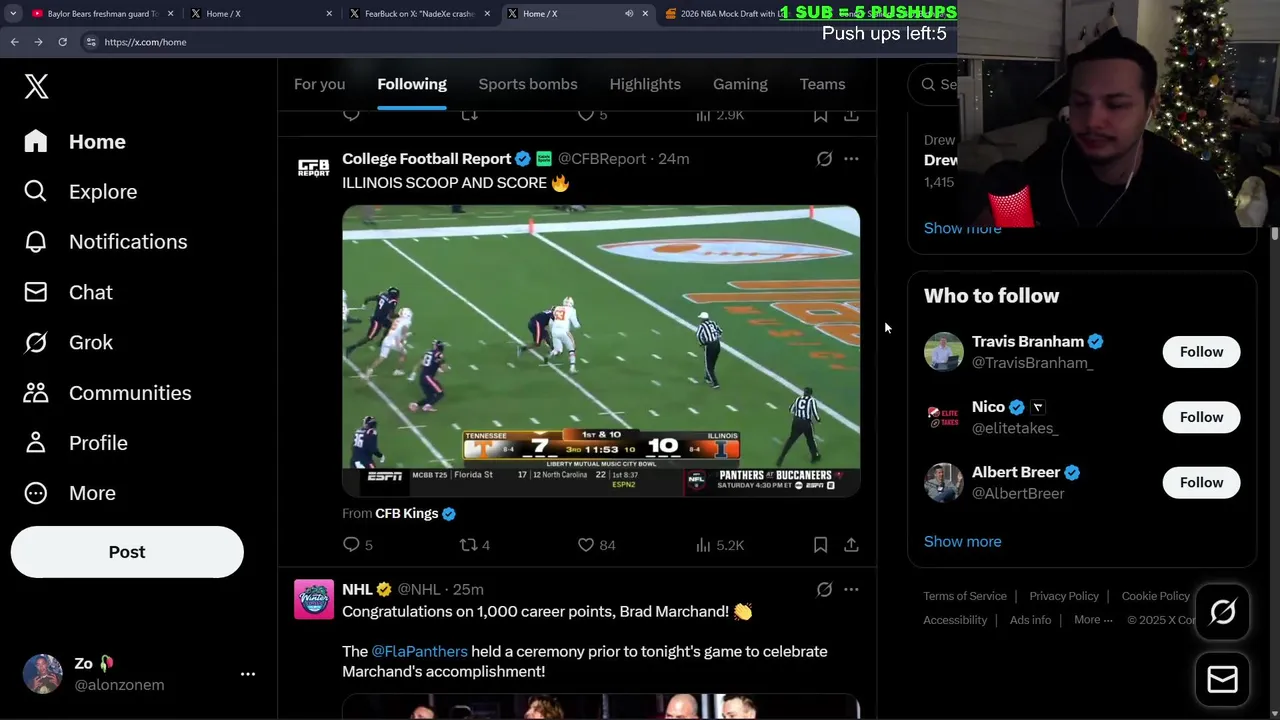
Task: View analytics showing 5.2K views
Action: 720,545
